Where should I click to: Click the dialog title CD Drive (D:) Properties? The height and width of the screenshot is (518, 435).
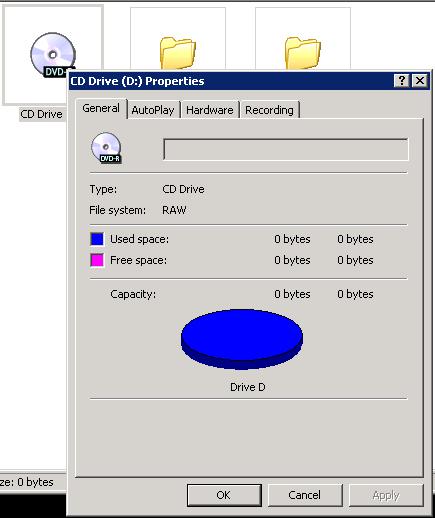(137, 81)
